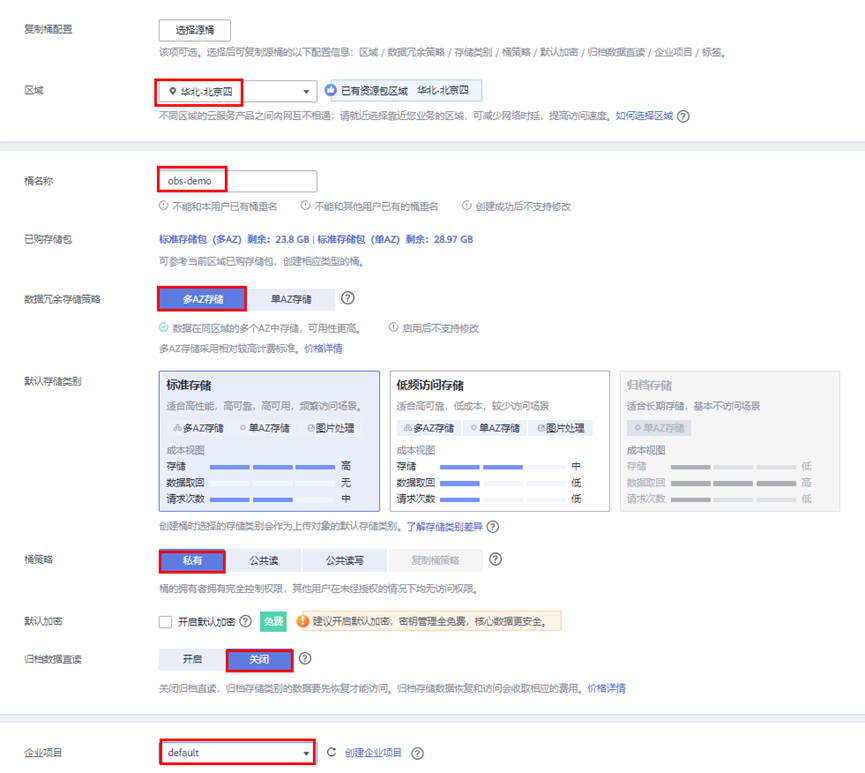The width and height of the screenshot is (865, 773).
Task: Turn 归档数据直读 to 关闭
Action: [259, 659]
